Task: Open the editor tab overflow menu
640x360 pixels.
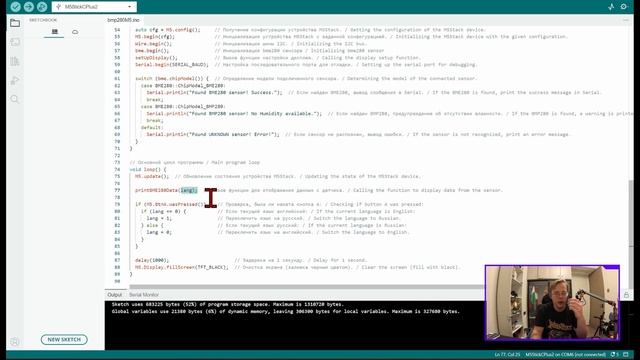Action: pos(626,20)
